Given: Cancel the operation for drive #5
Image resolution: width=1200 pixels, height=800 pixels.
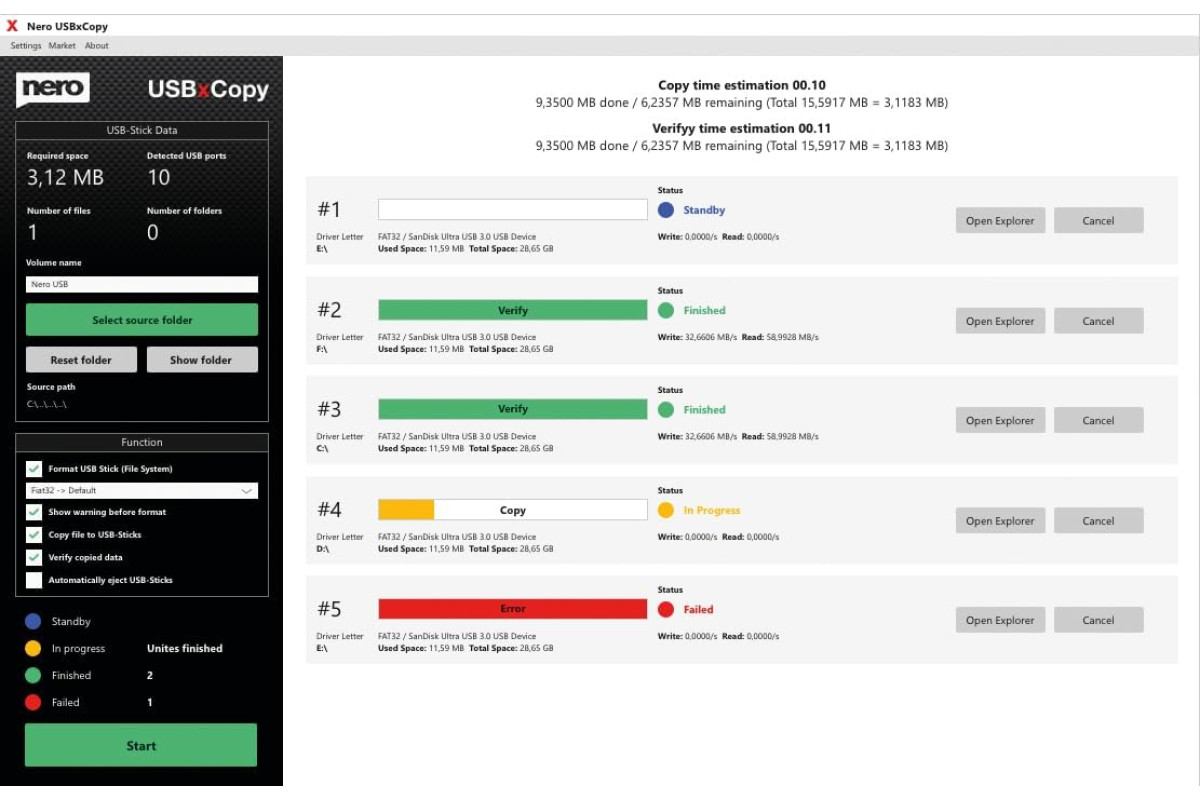Looking at the screenshot, I should [1098, 620].
